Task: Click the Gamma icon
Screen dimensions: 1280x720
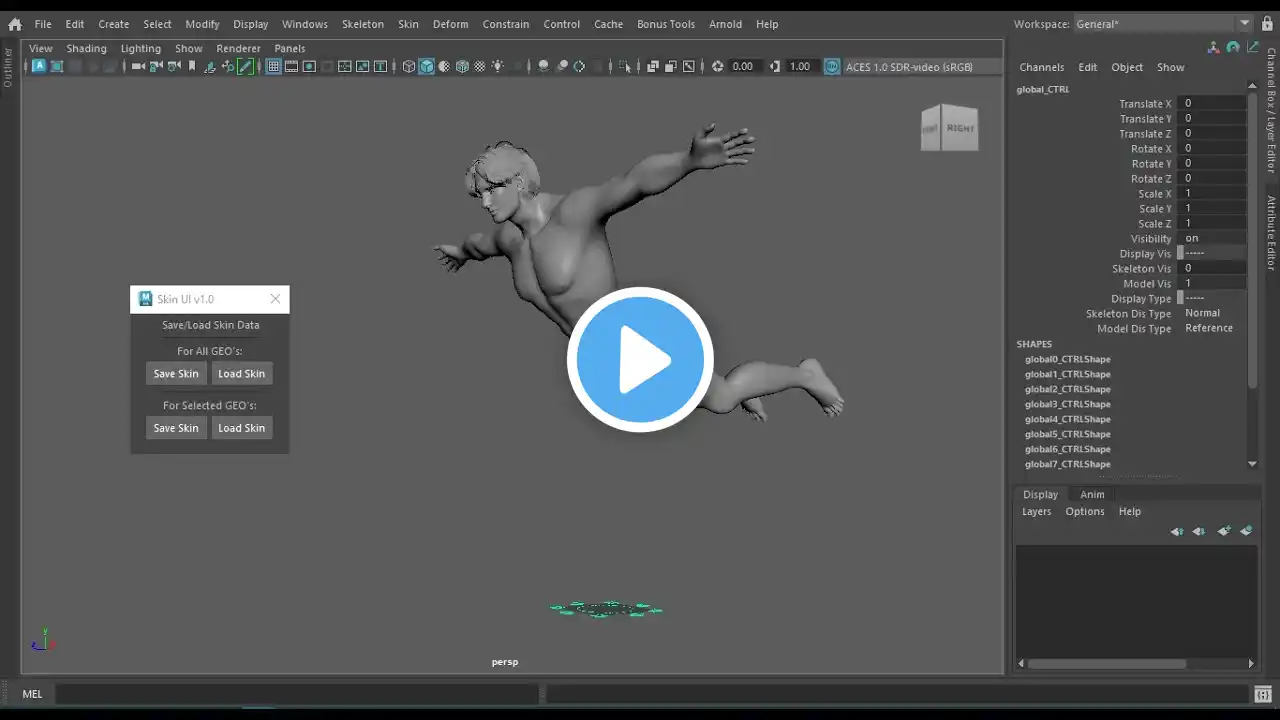Action: [x=775, y=67]
